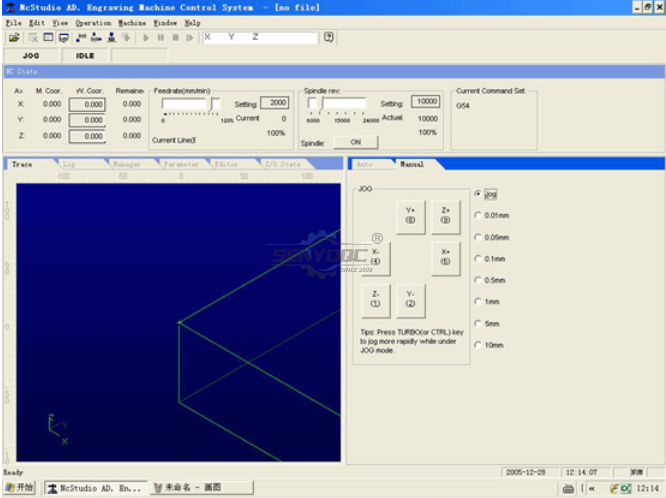The height and width of the screenshot is (498, 666).
Task: Click the Z- (1) jog button
Action: coord(375,300)
